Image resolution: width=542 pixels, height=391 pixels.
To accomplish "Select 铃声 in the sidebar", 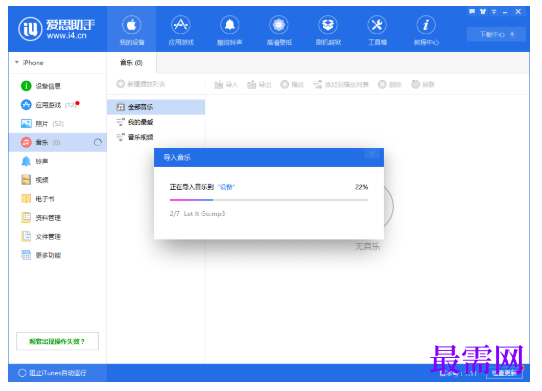I will pos(58,161).
